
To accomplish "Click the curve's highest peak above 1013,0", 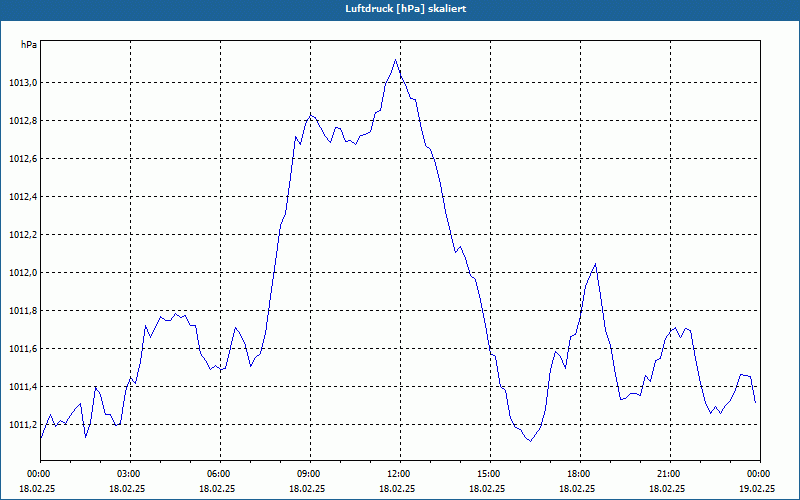I will [395, 60].
